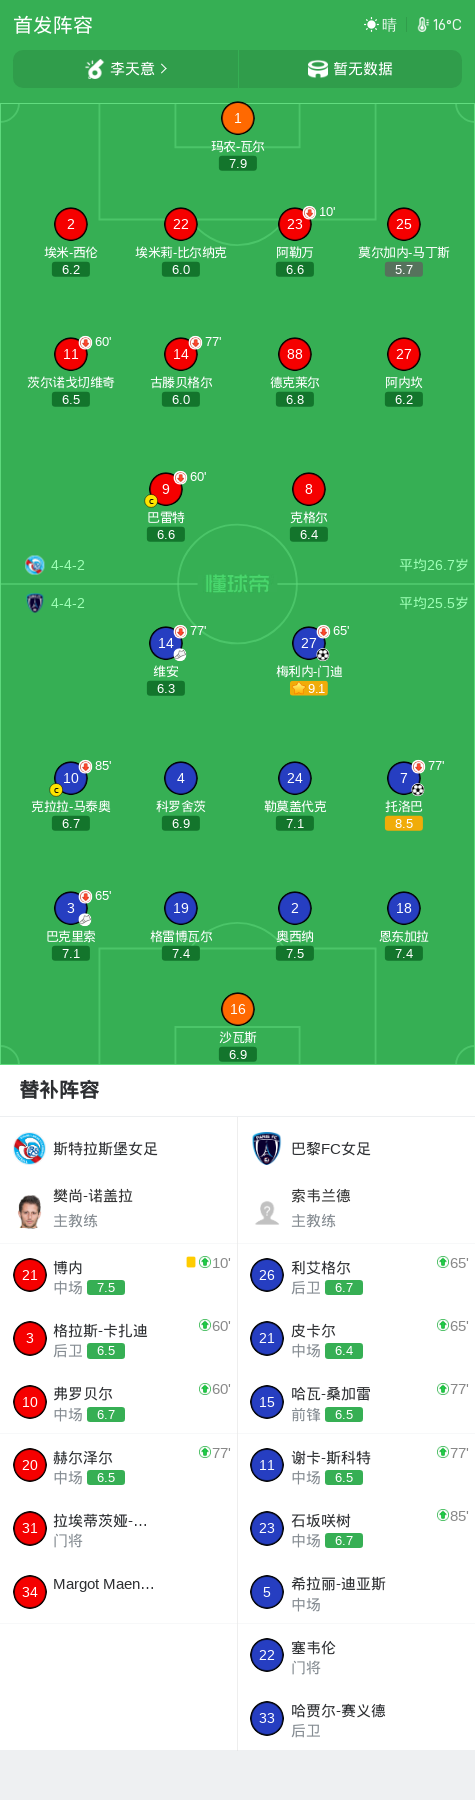
Task: Select player 7 托洛巴 jersey icon
Action: (404, 778)
